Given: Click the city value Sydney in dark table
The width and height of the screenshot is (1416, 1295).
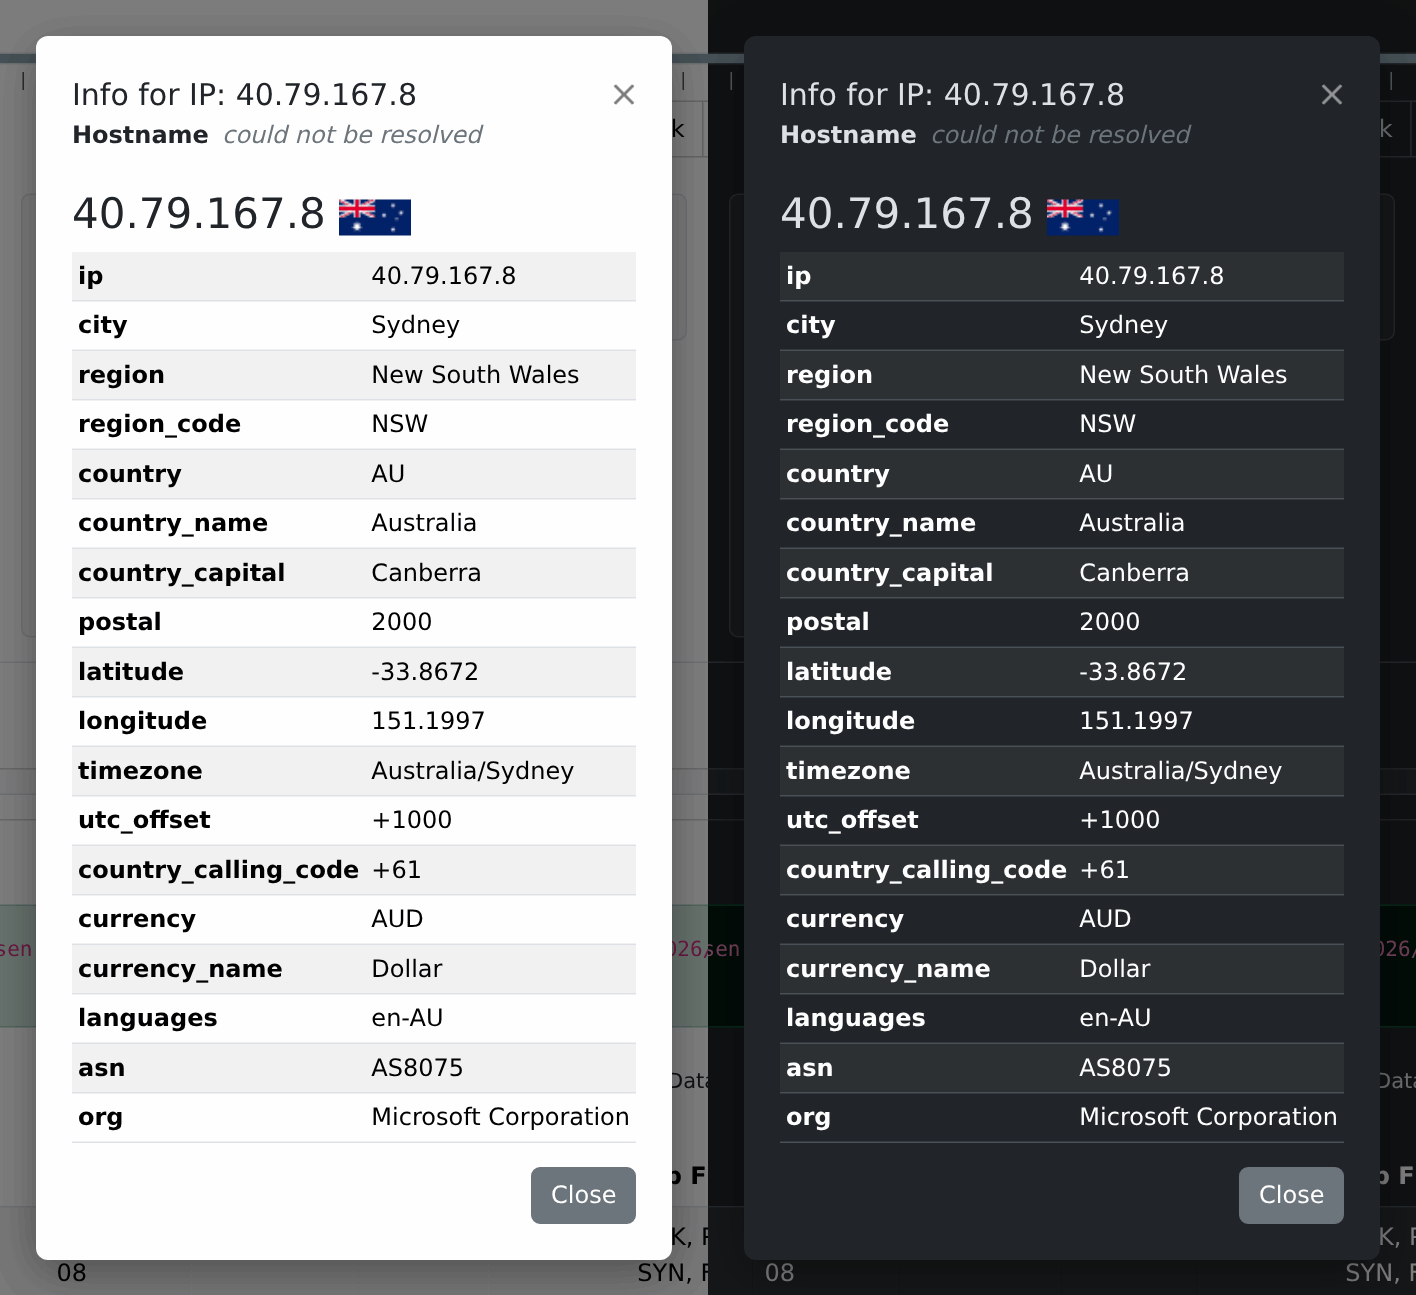Looking at the screenshot, I should pos(1123,325).
